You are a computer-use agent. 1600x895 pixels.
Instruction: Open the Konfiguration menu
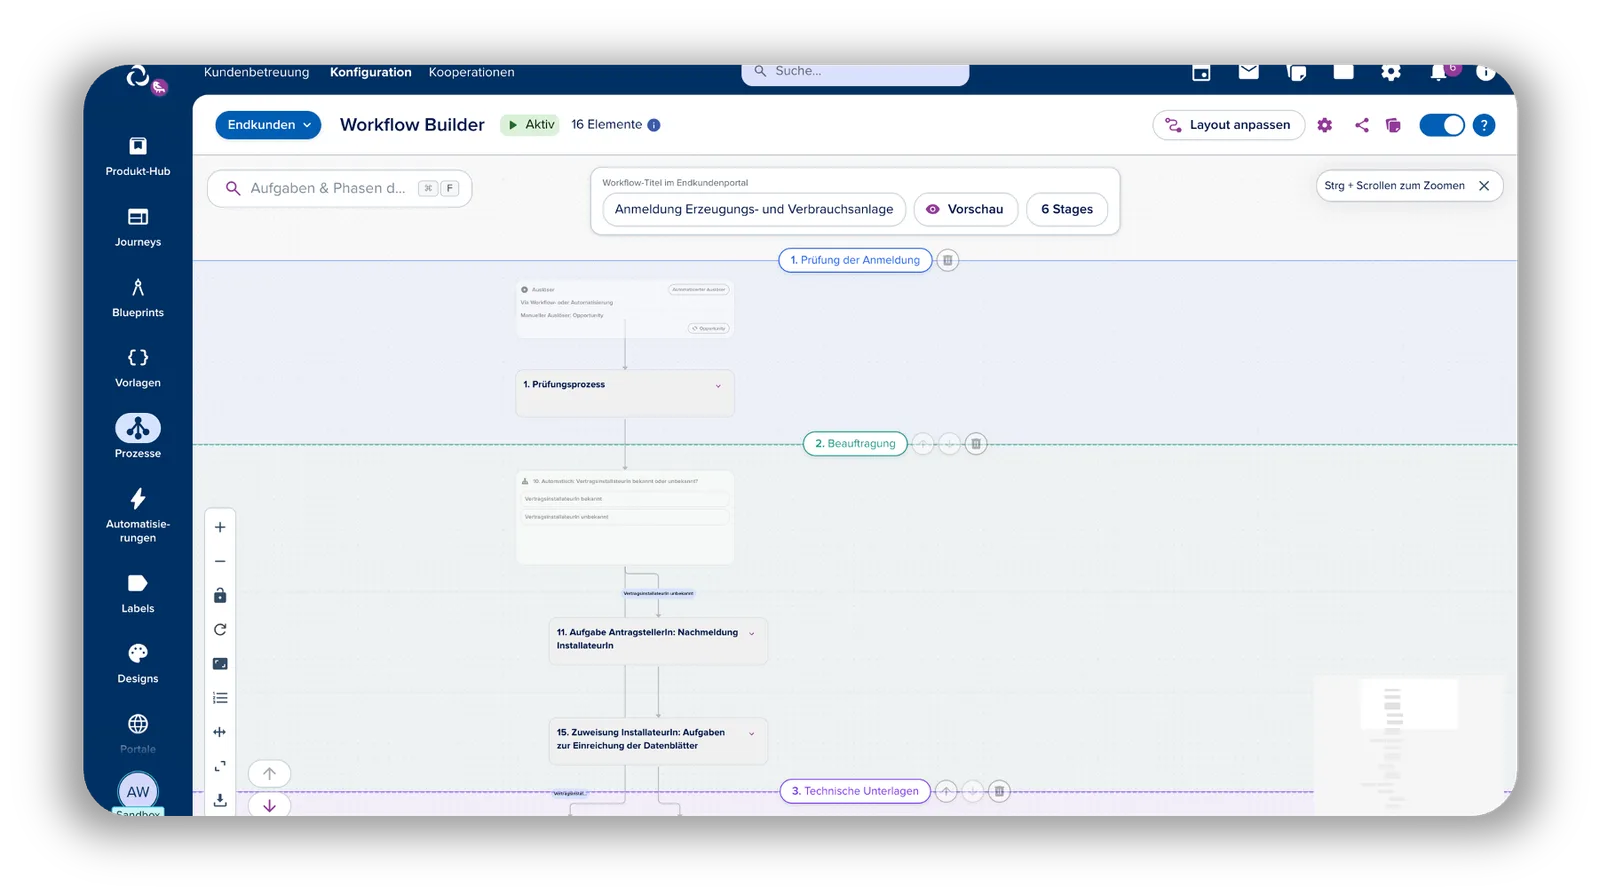point(371,72)
